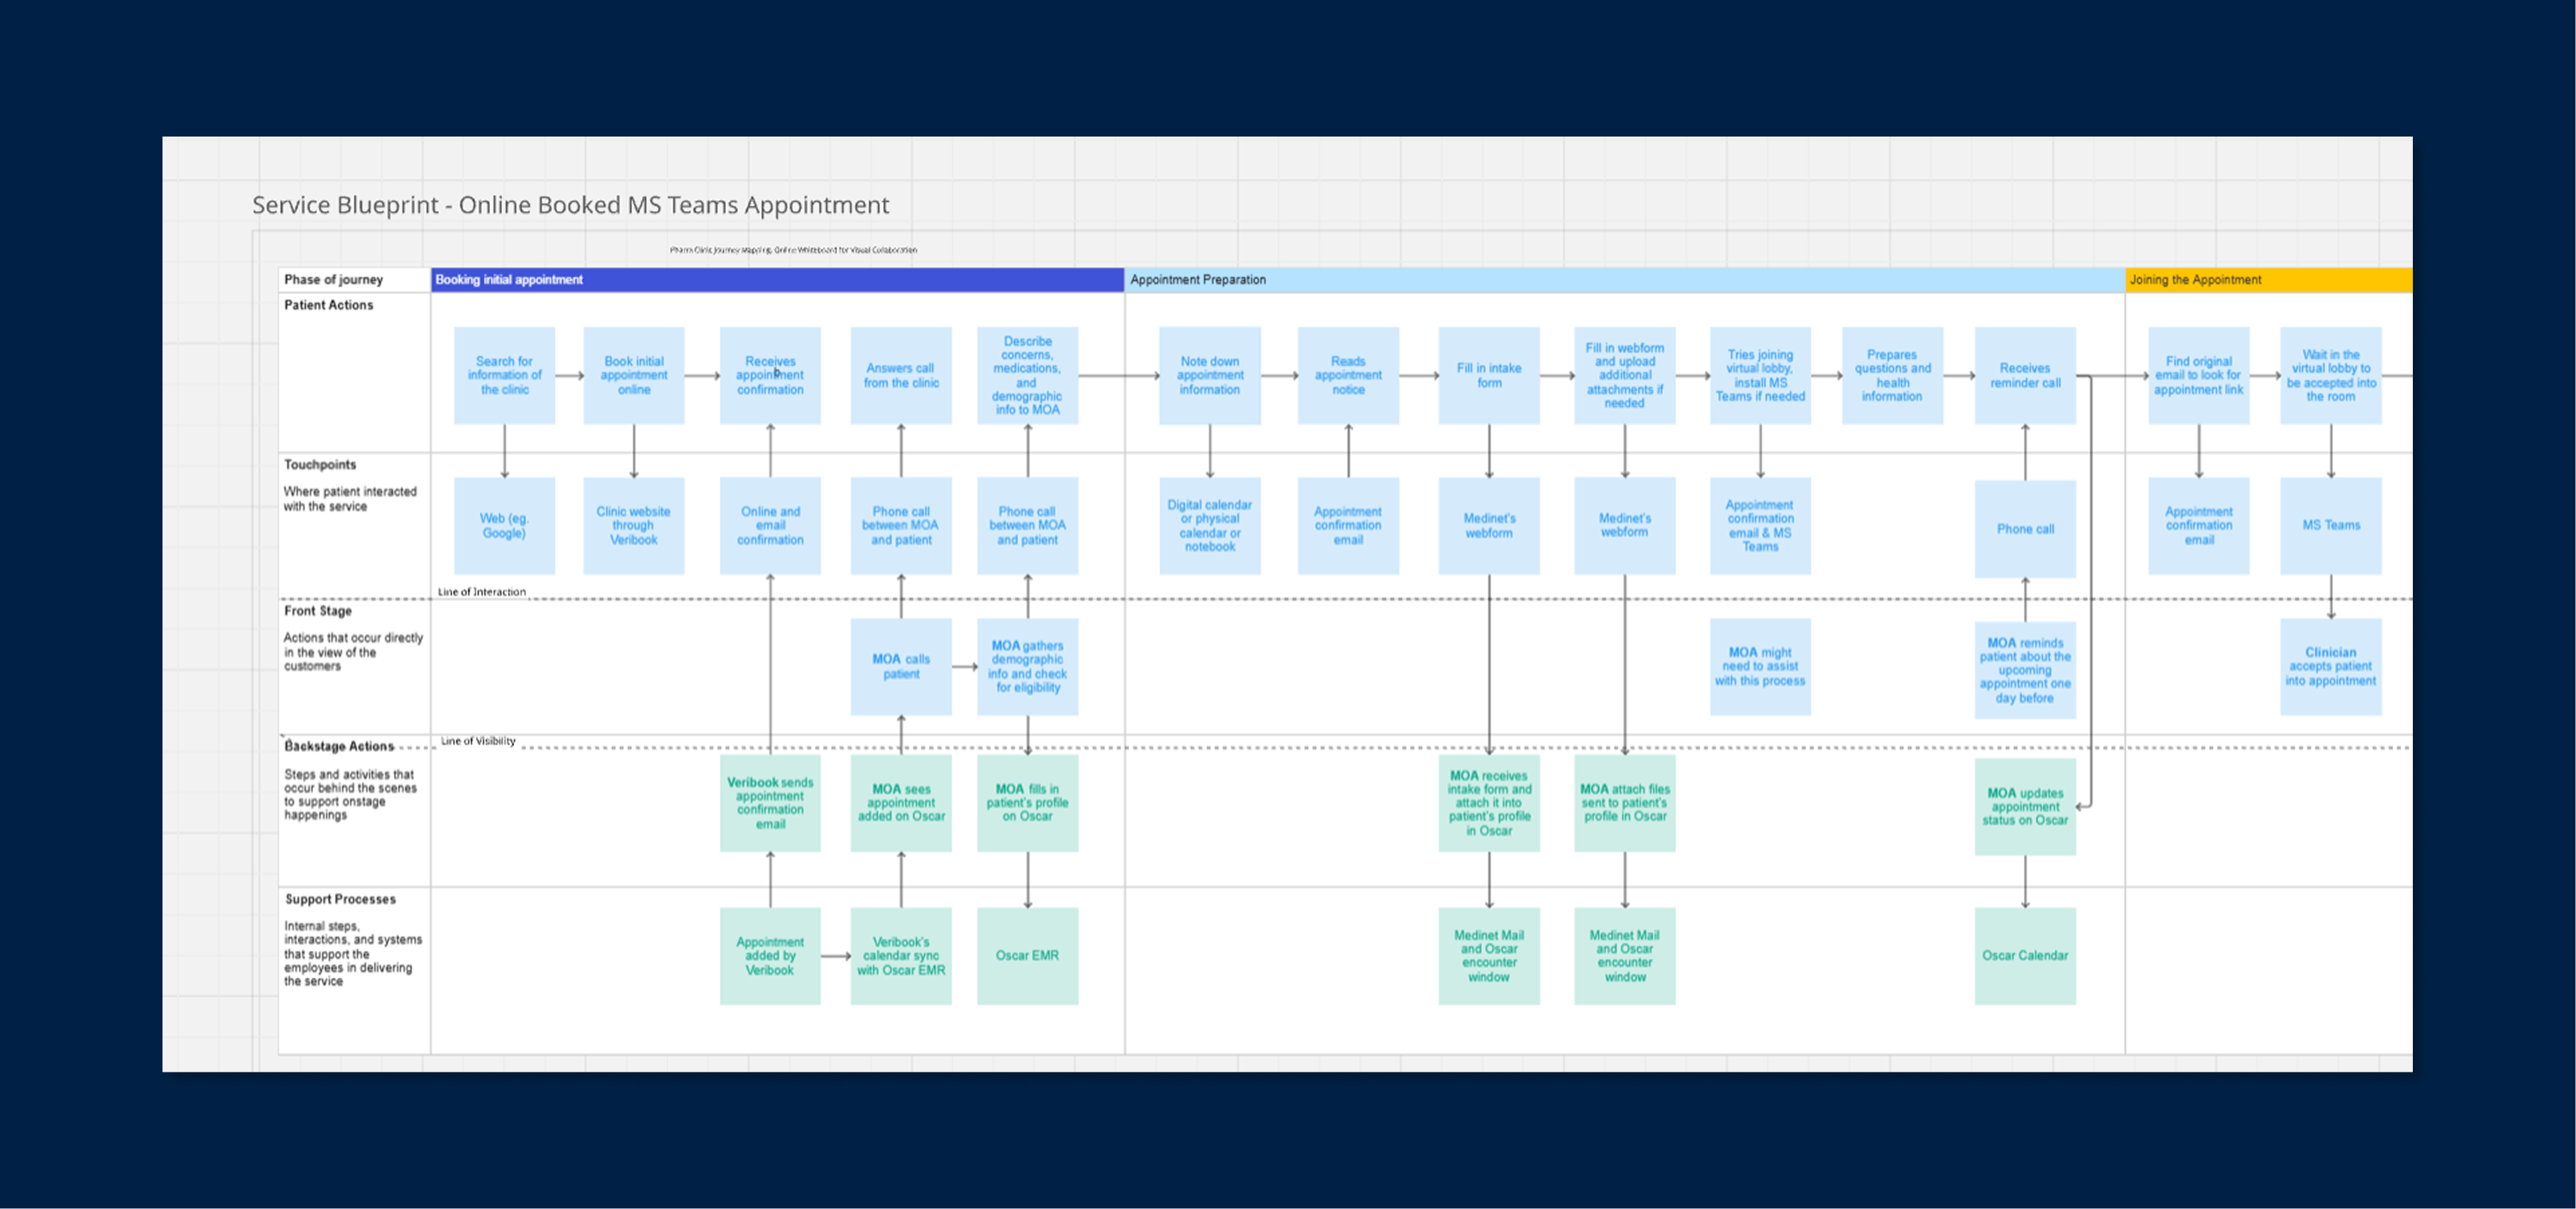Select the "MOA updates appointment status on Oscar" shape
The width and height of the screenshot is (2576, 1209).
pyautogui.click(x=2026, y=806)
